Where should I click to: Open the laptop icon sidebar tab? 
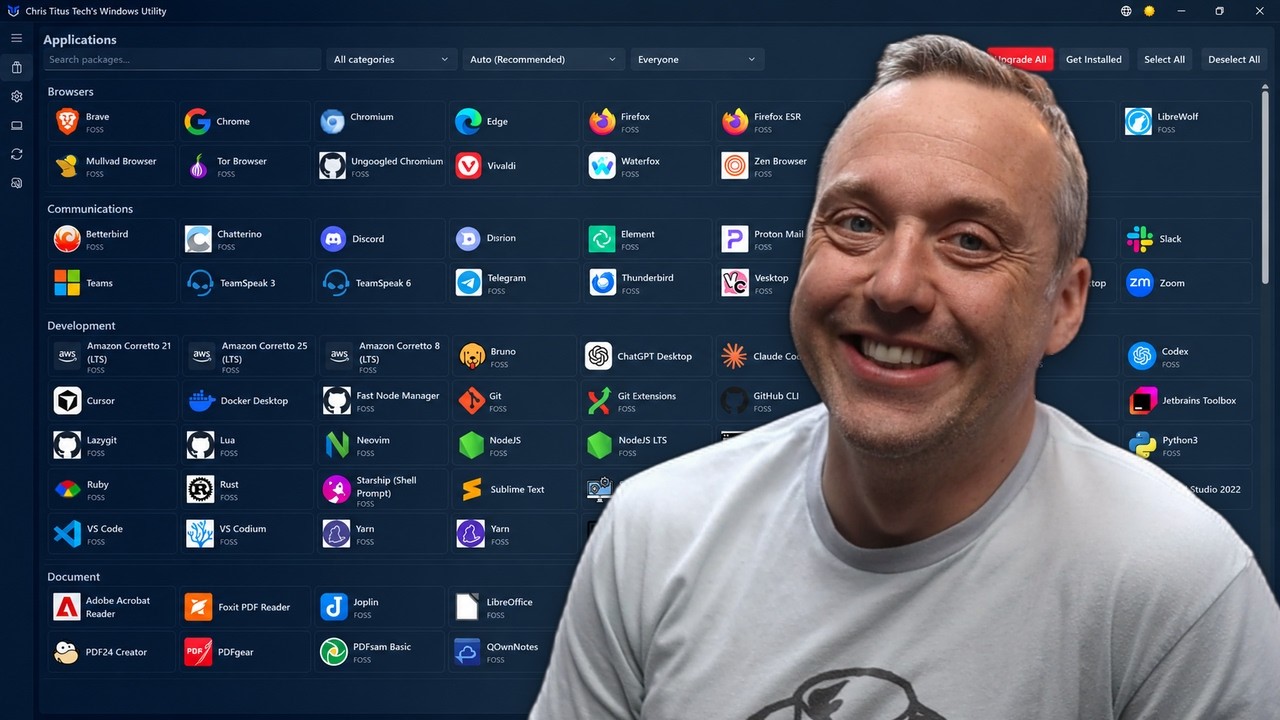tap(16, 126)
